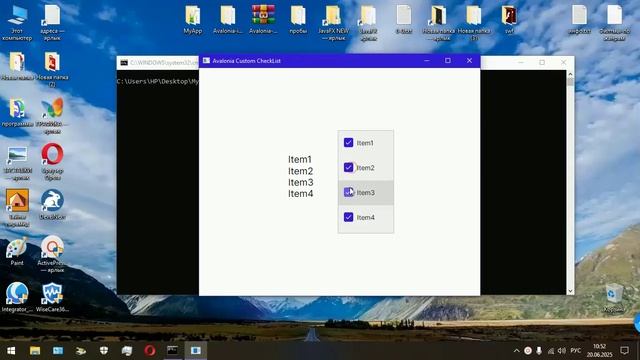Switch to command prompt taskbar button
640x360 pixels.
(173, 351)
